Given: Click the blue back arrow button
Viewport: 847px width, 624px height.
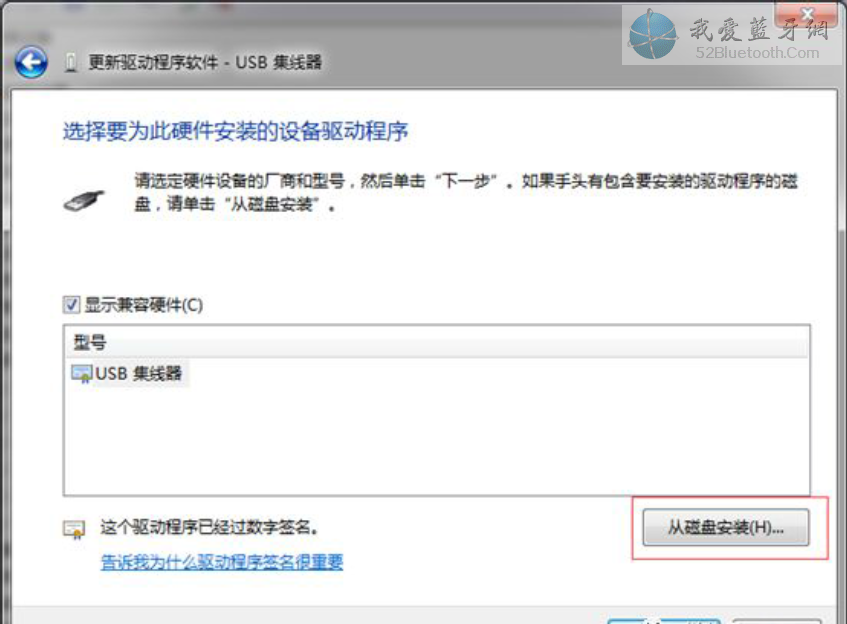Looking at the screenshot, I should tap(31, 63).
